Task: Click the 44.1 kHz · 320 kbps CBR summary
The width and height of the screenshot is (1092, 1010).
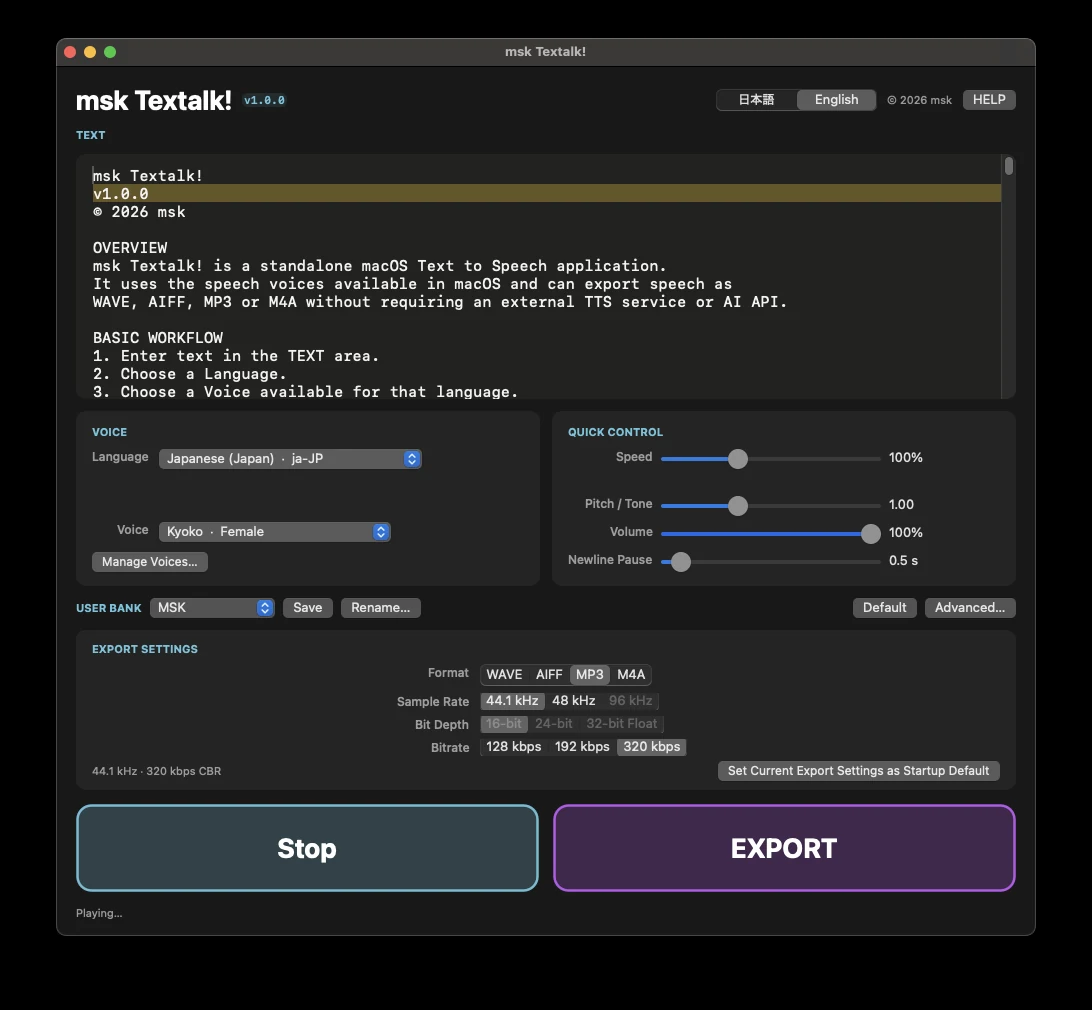Action: (157, 771)
